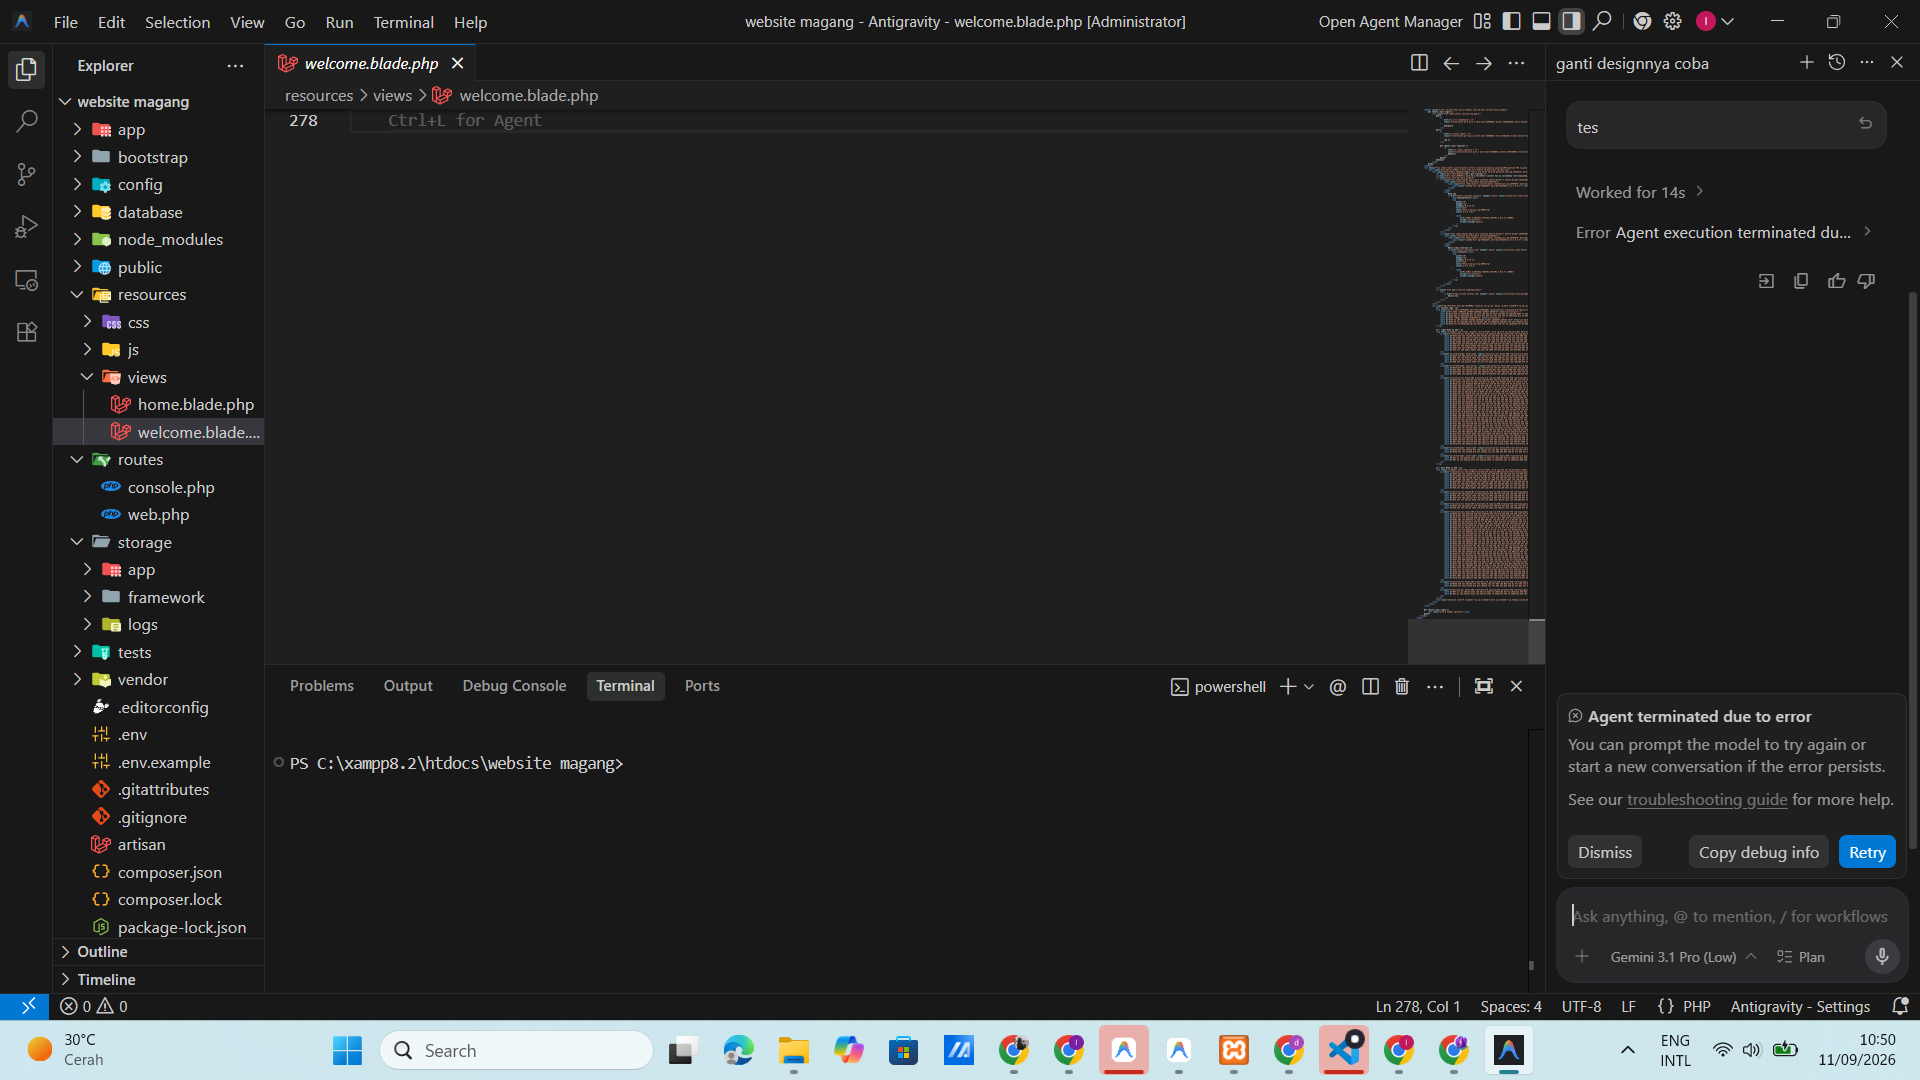The image size is (1920, 1080).
Task: Toggle Plan mode in agent input
Action: point(1801,957)
